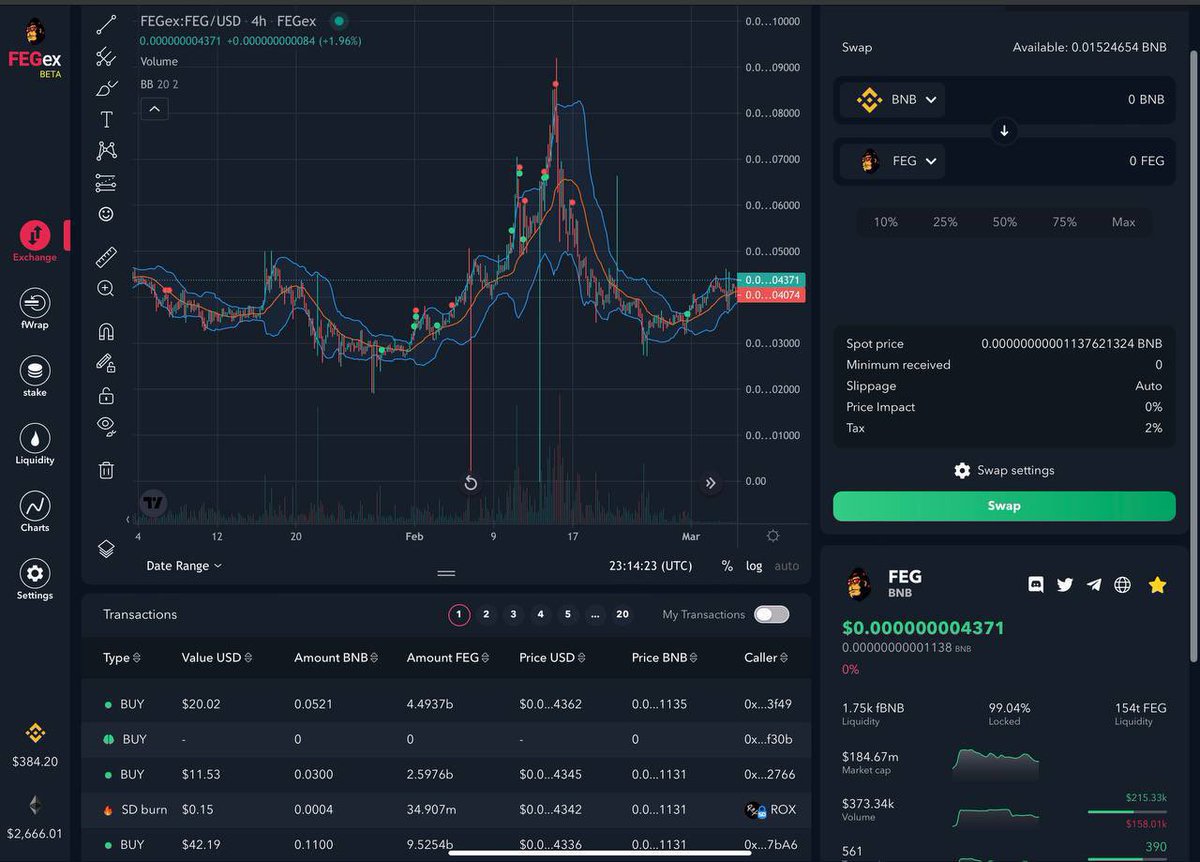The width and height of the screenshot is (1200, 862).
Task: Open the FEG token selector dropdown
Action: click(x=893, y=161)
